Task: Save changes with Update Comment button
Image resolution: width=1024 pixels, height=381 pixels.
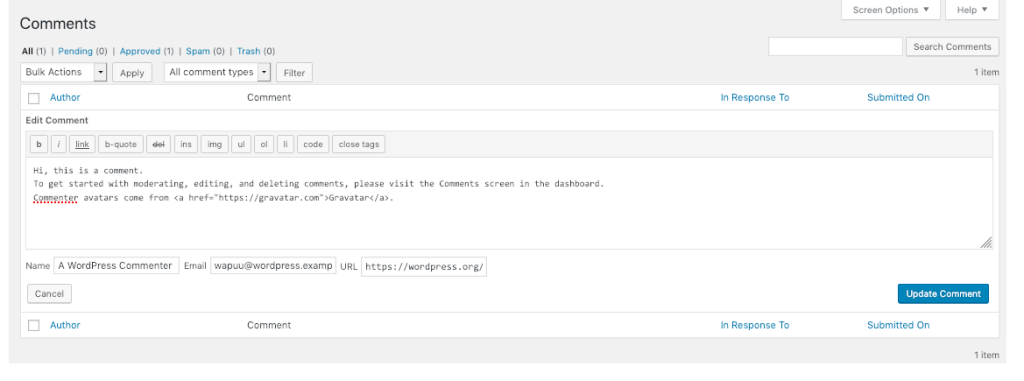Action: [943, 293]
